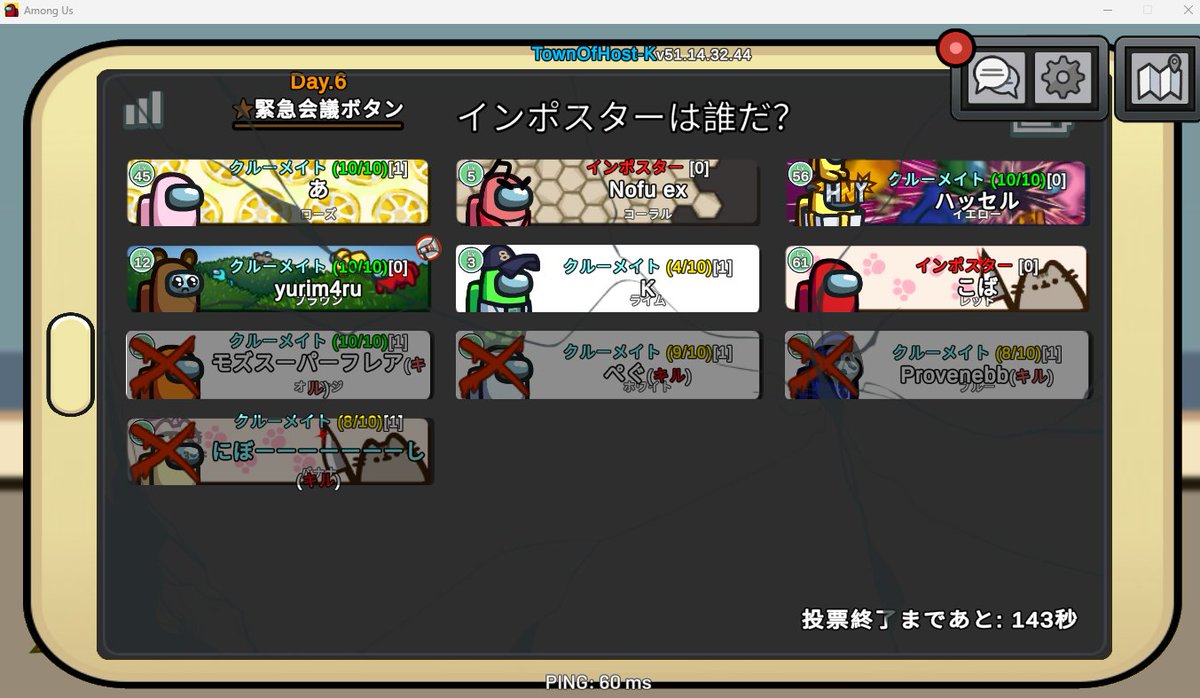The width and height of the screenshot is (1200, 698).
Task: Vote for player Nofu ex
Action: [x=607, y=193]
